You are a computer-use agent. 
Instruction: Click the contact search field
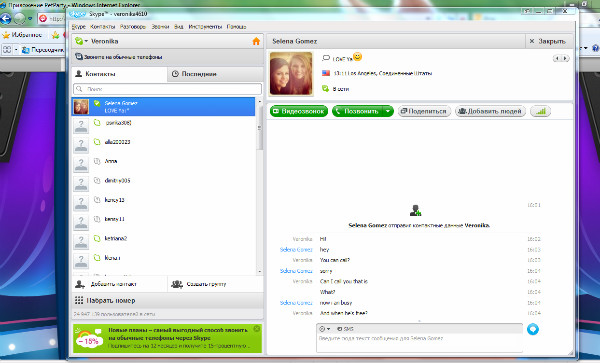[167, 89]
